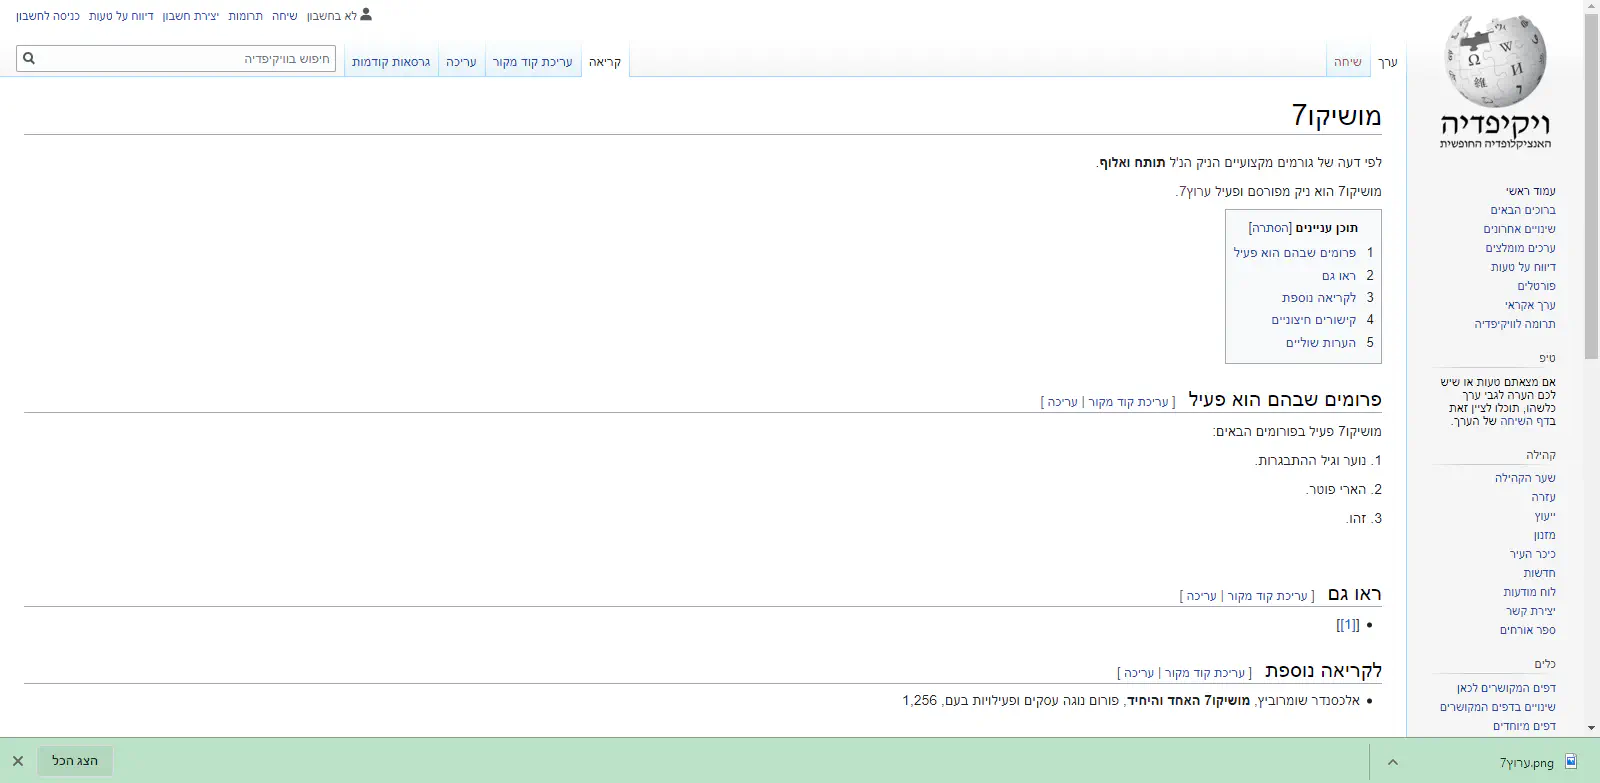The height and width of the screenshot is (783, 1600).
Task: Jump to קישורים חיצוניים in contents
Action: click(1313, 320)
